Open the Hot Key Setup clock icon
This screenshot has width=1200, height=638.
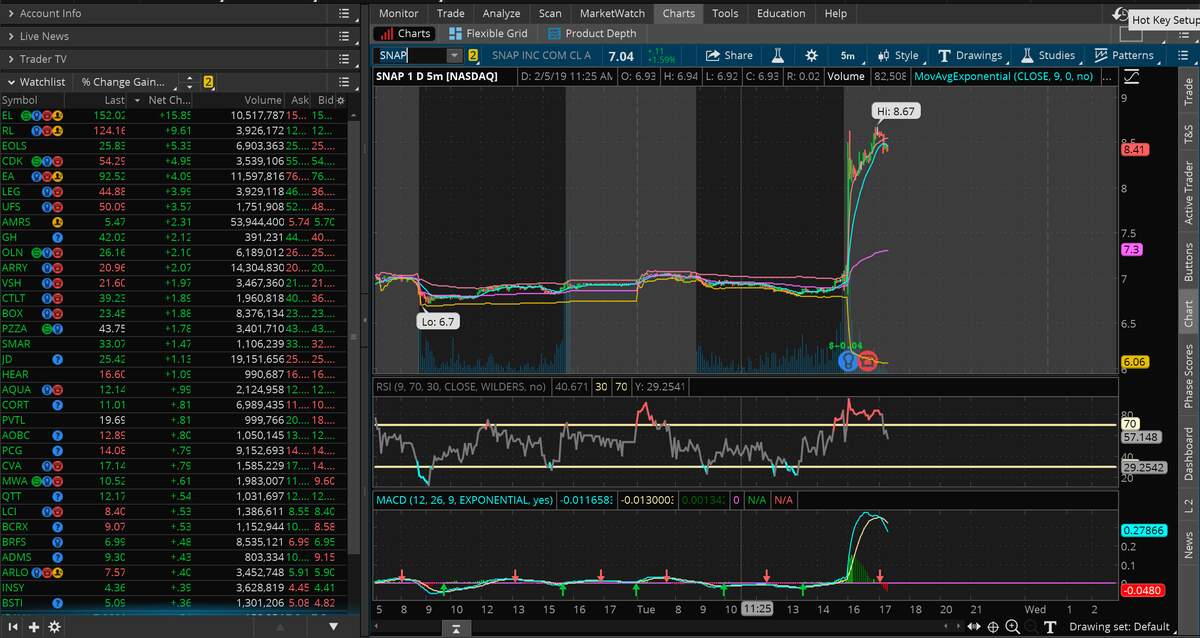point(1121,15)
